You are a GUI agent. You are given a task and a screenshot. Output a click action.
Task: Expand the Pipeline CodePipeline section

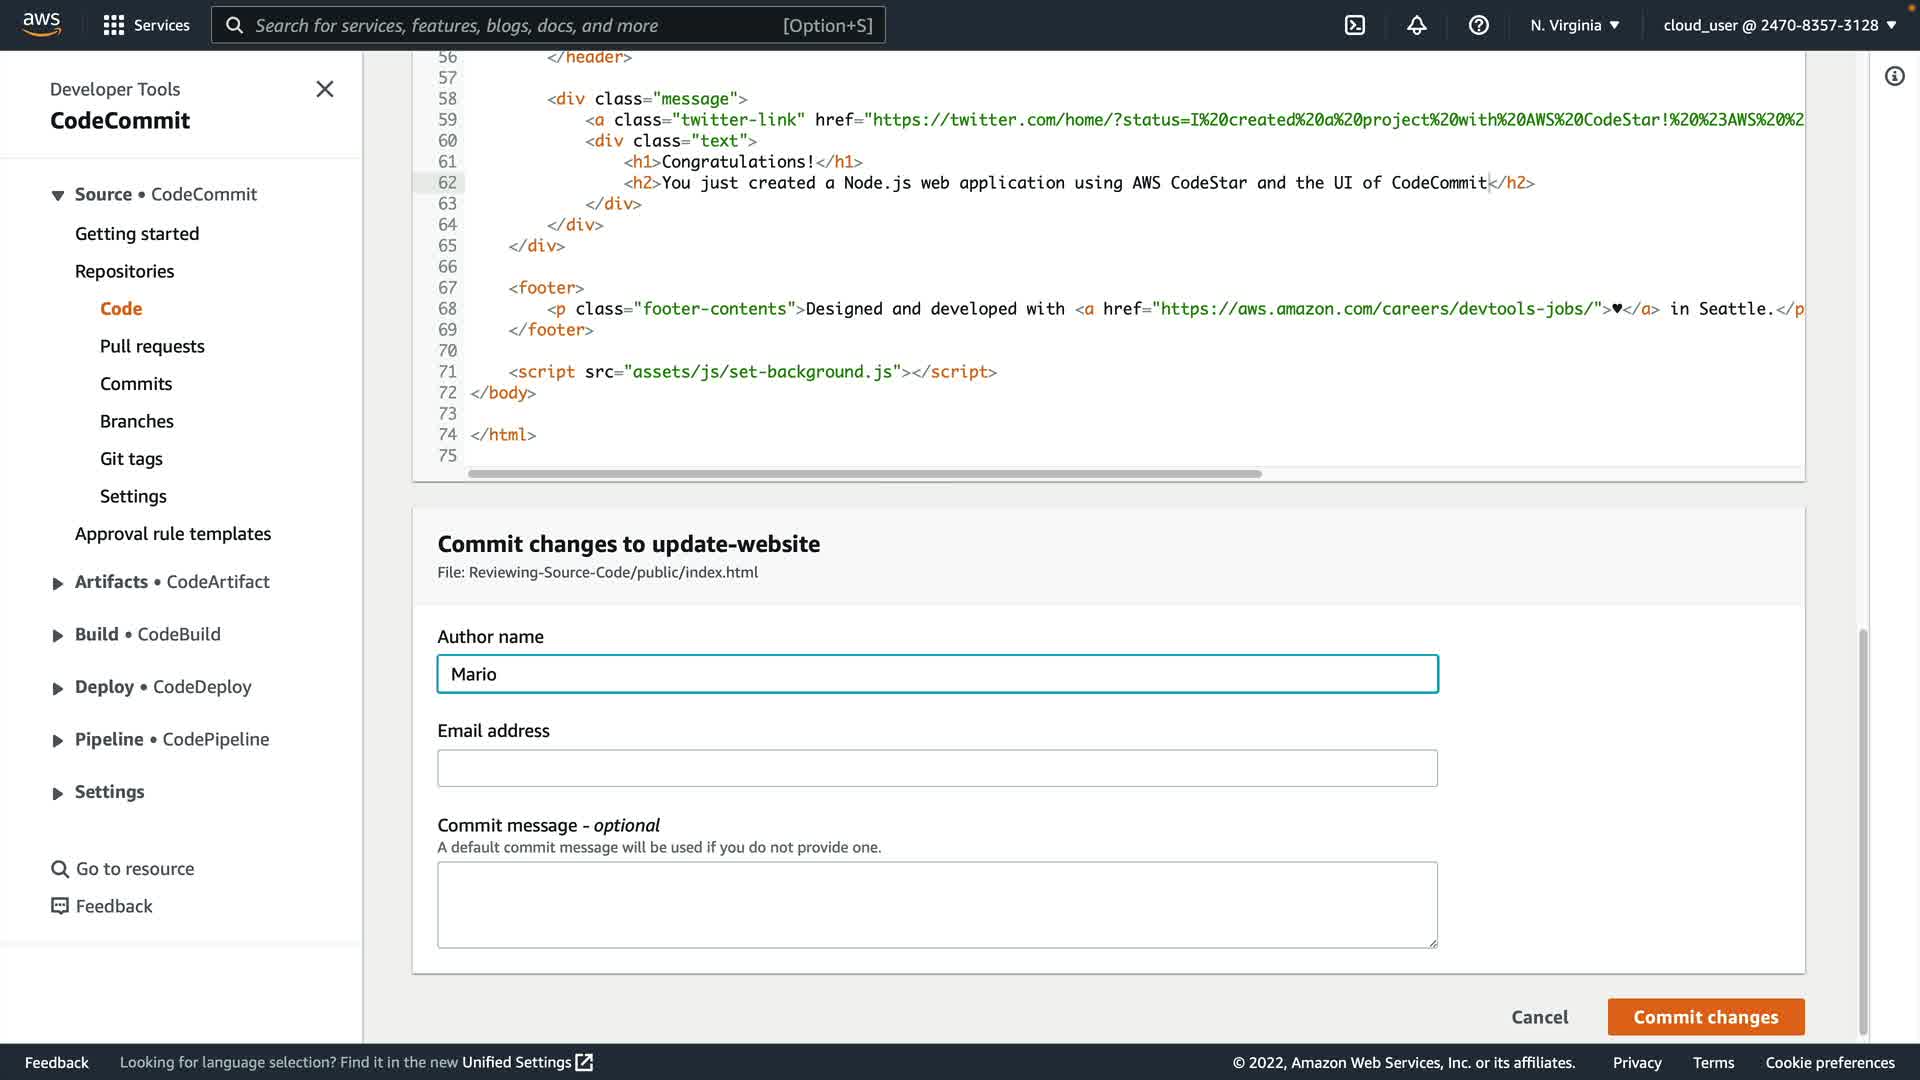(58, 741)
